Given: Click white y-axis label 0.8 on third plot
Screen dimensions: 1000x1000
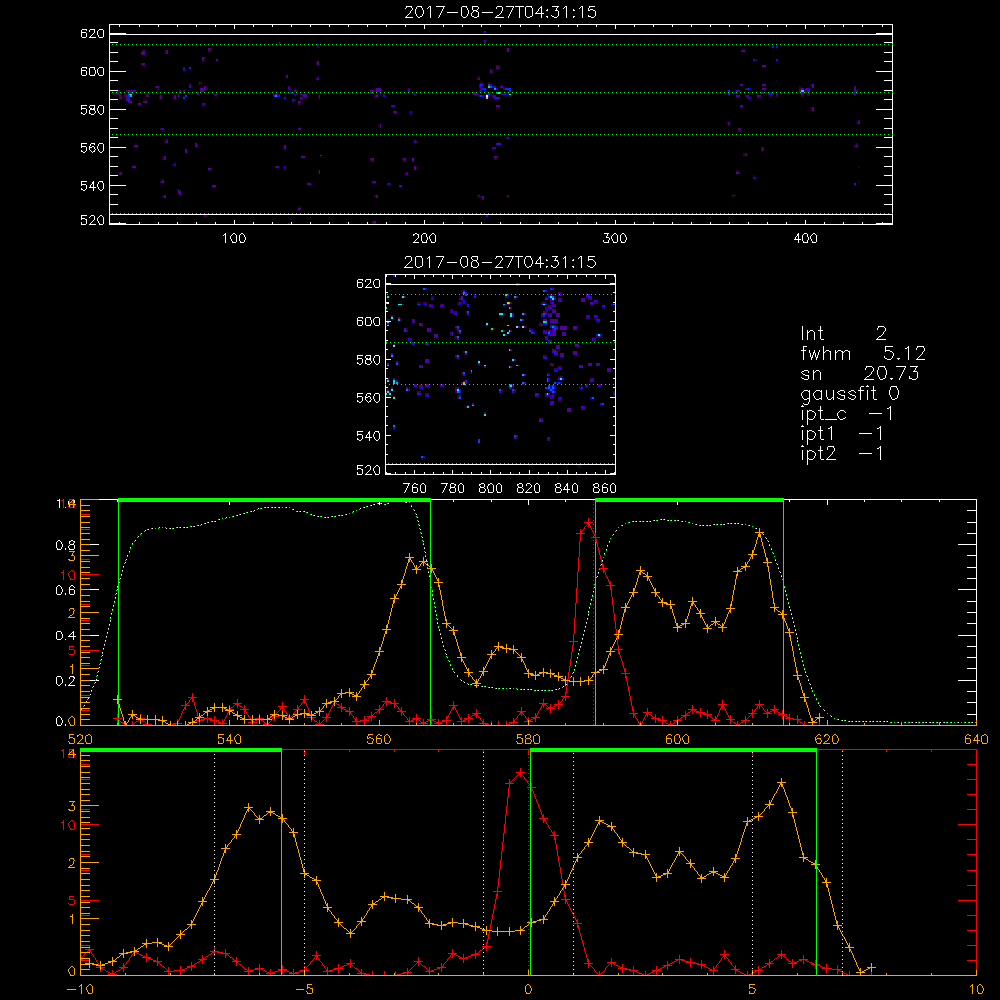Looking at the screenshot, I should (x=66, y=545).
